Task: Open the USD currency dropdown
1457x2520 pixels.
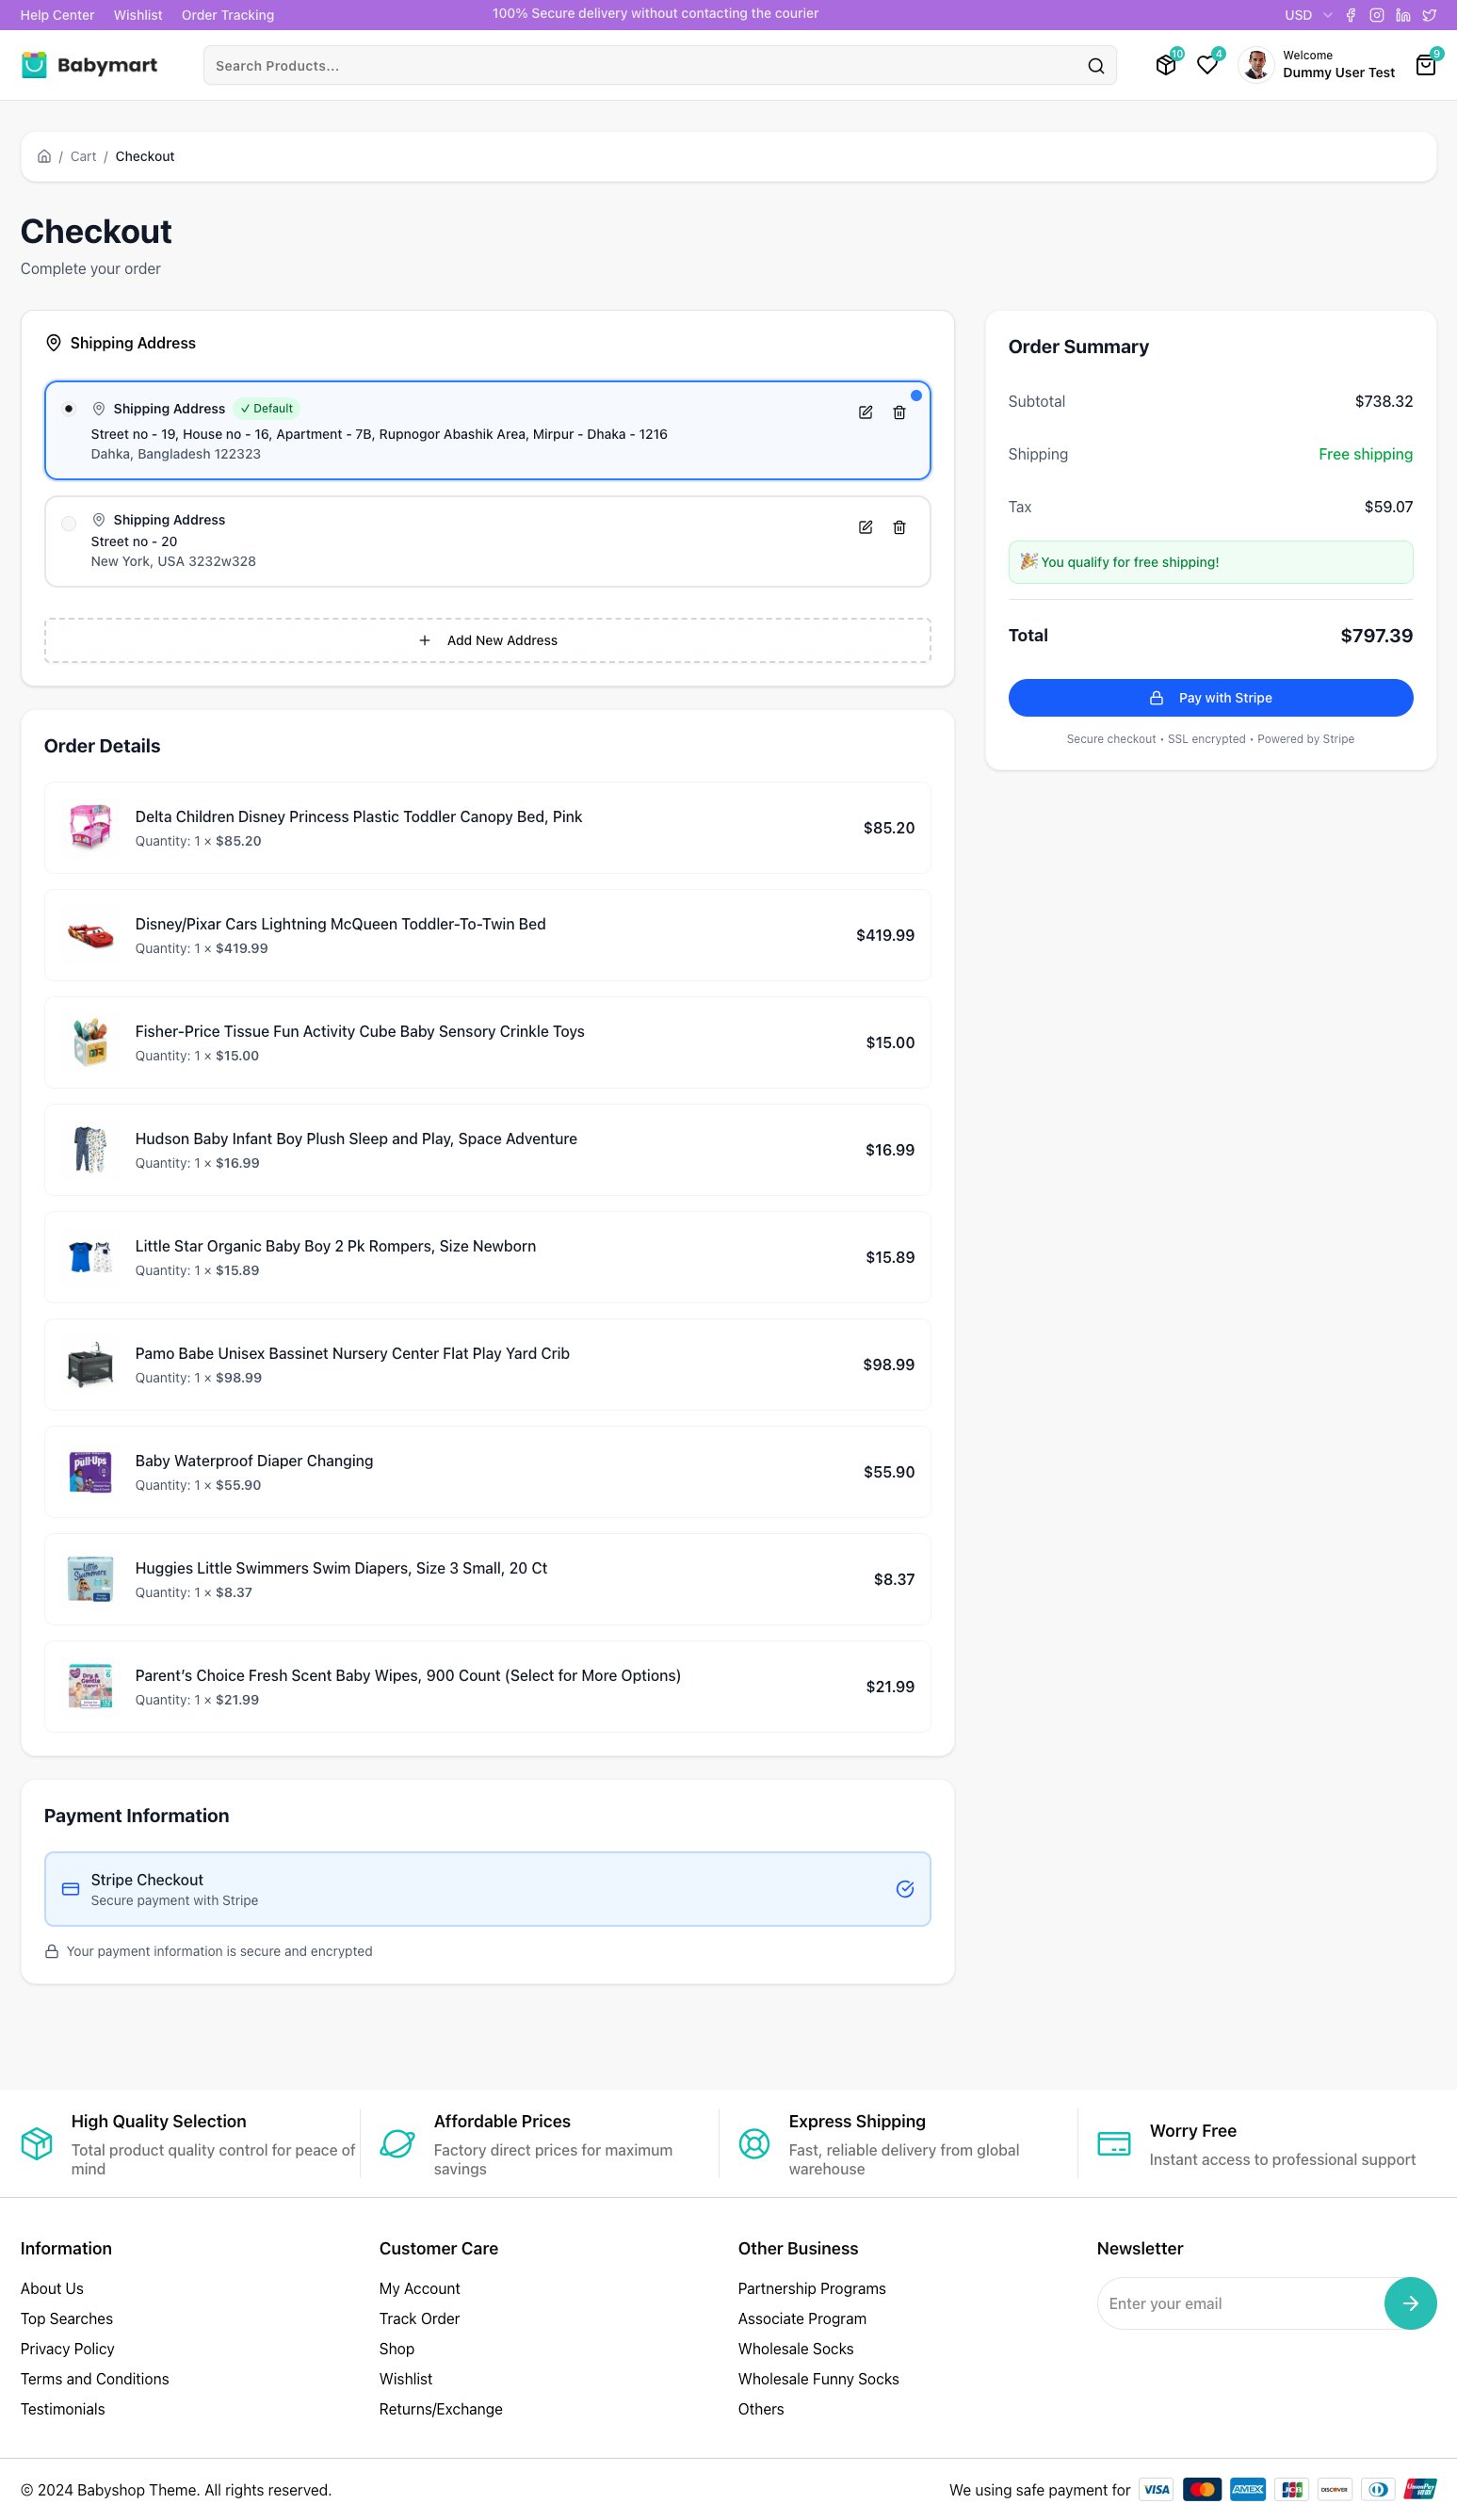Action: pyautogui.click(x=1308, y=15)
